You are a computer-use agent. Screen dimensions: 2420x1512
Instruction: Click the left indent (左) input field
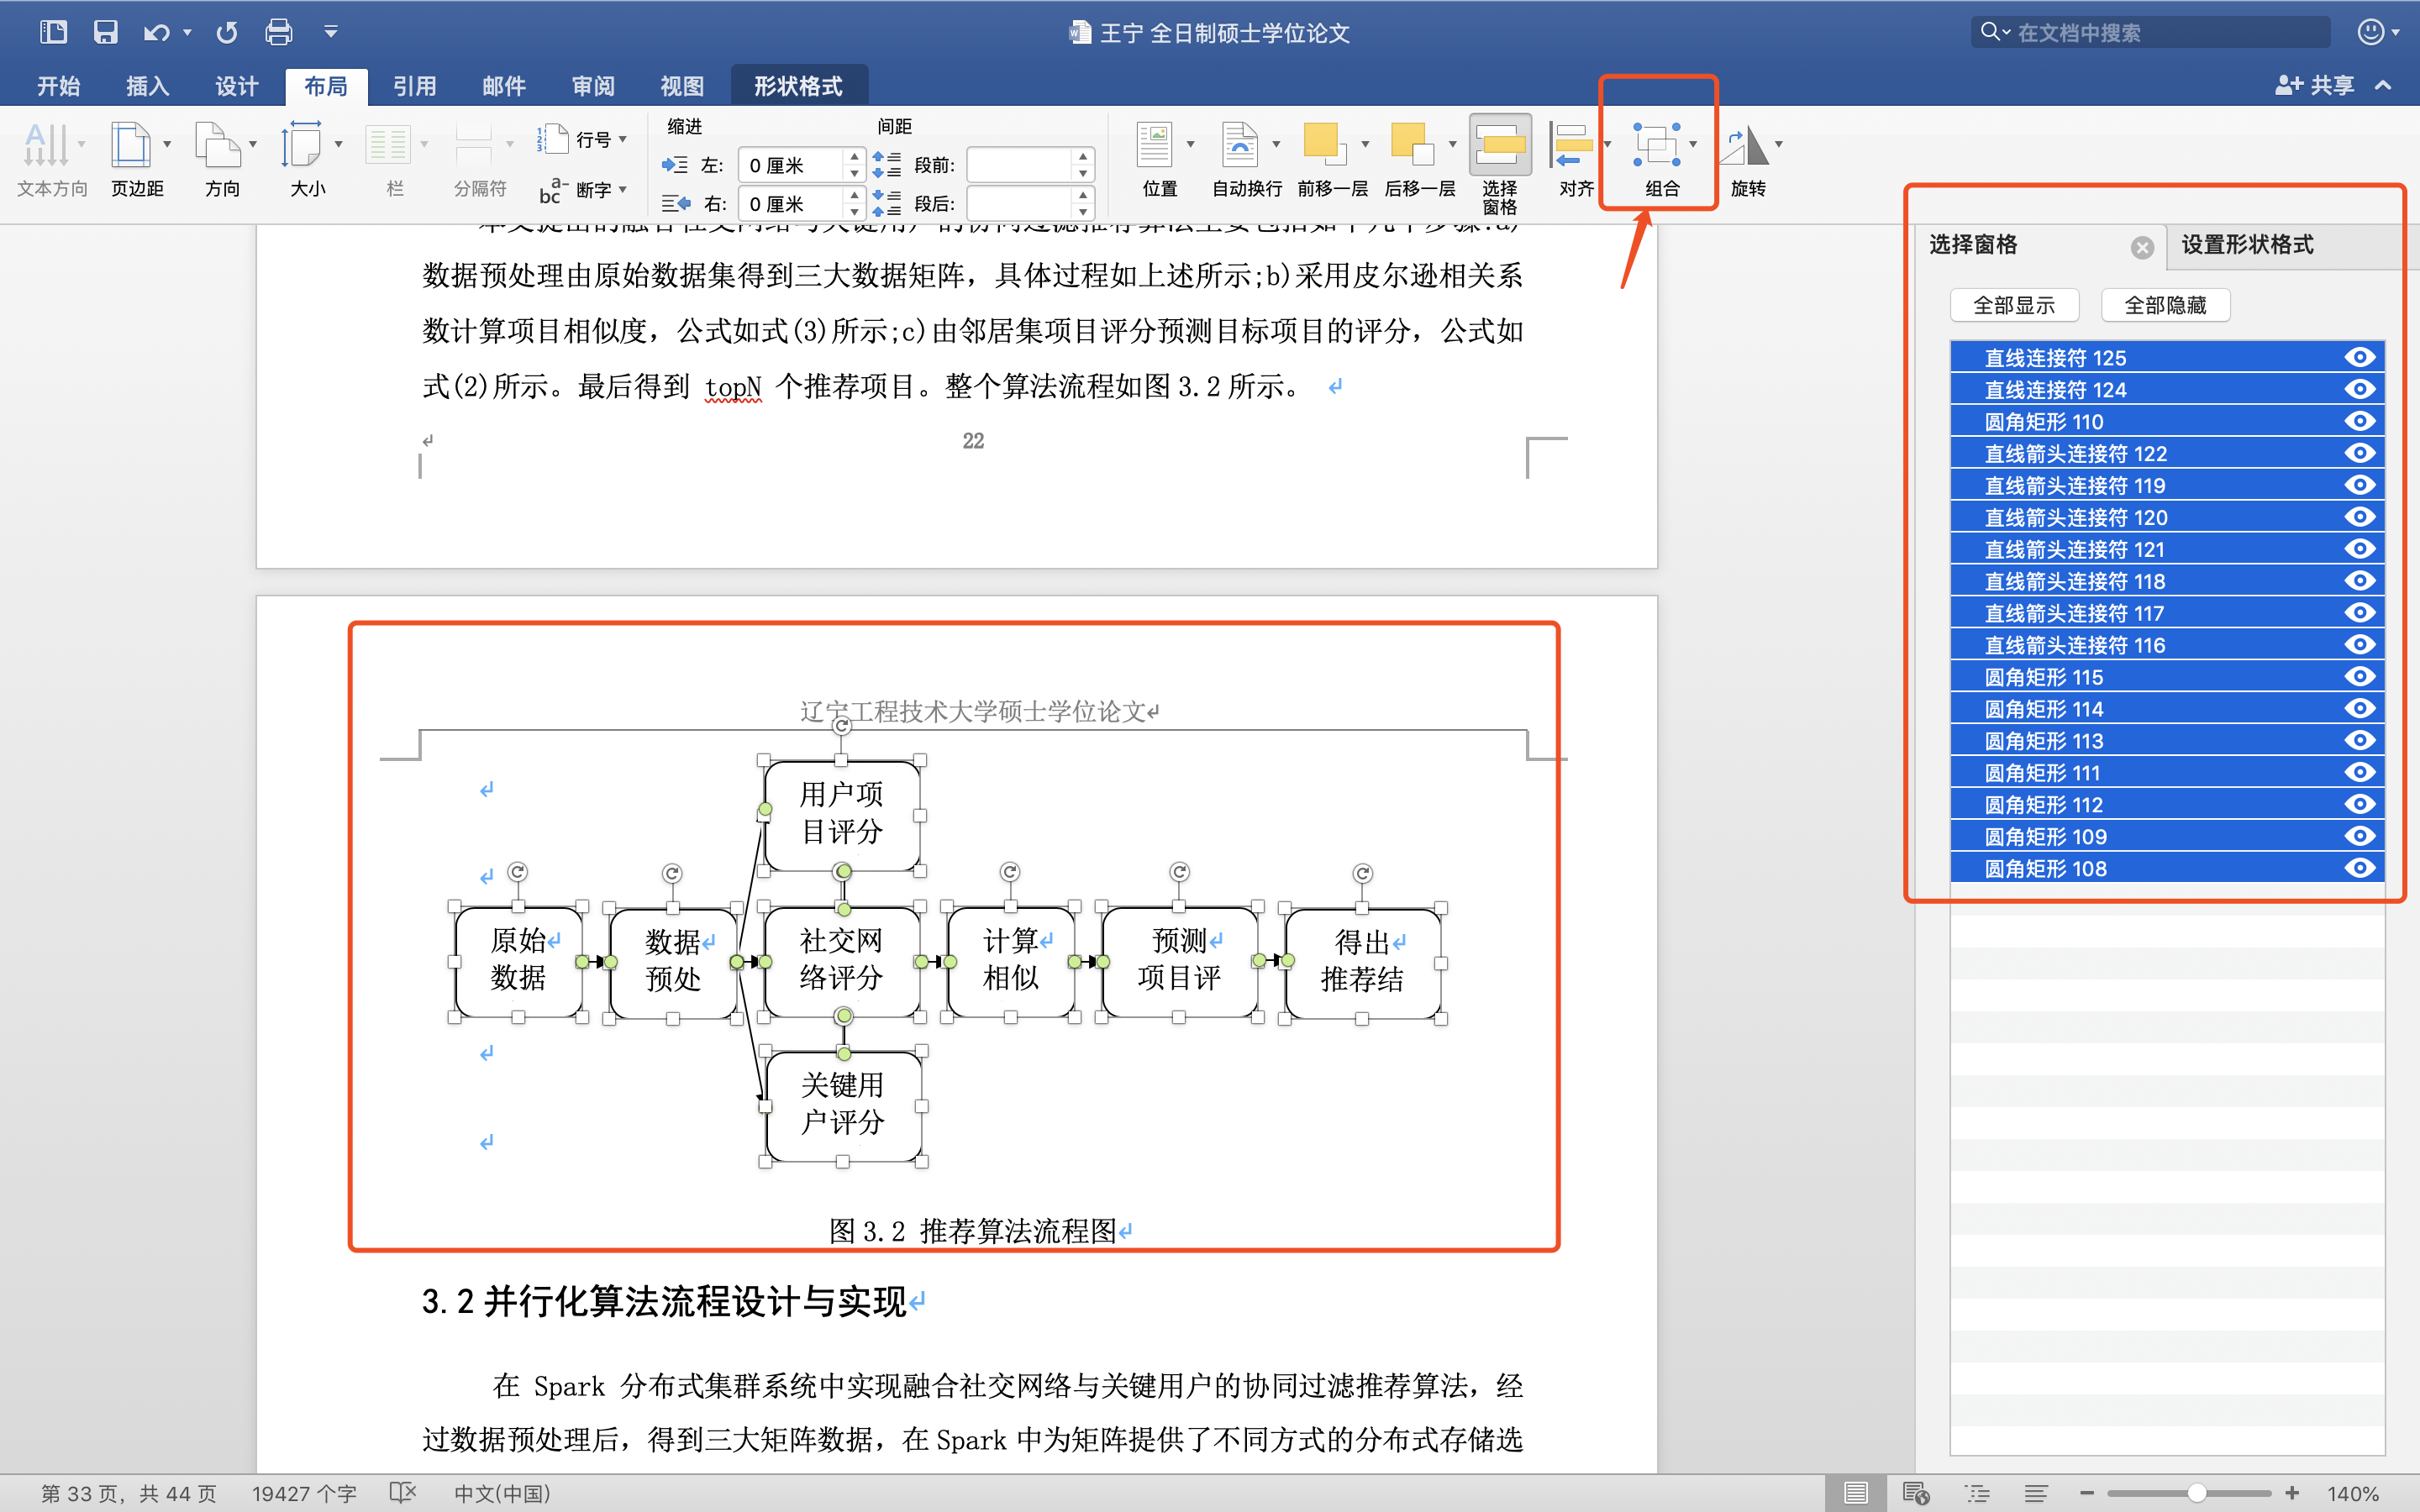(791, 165)
